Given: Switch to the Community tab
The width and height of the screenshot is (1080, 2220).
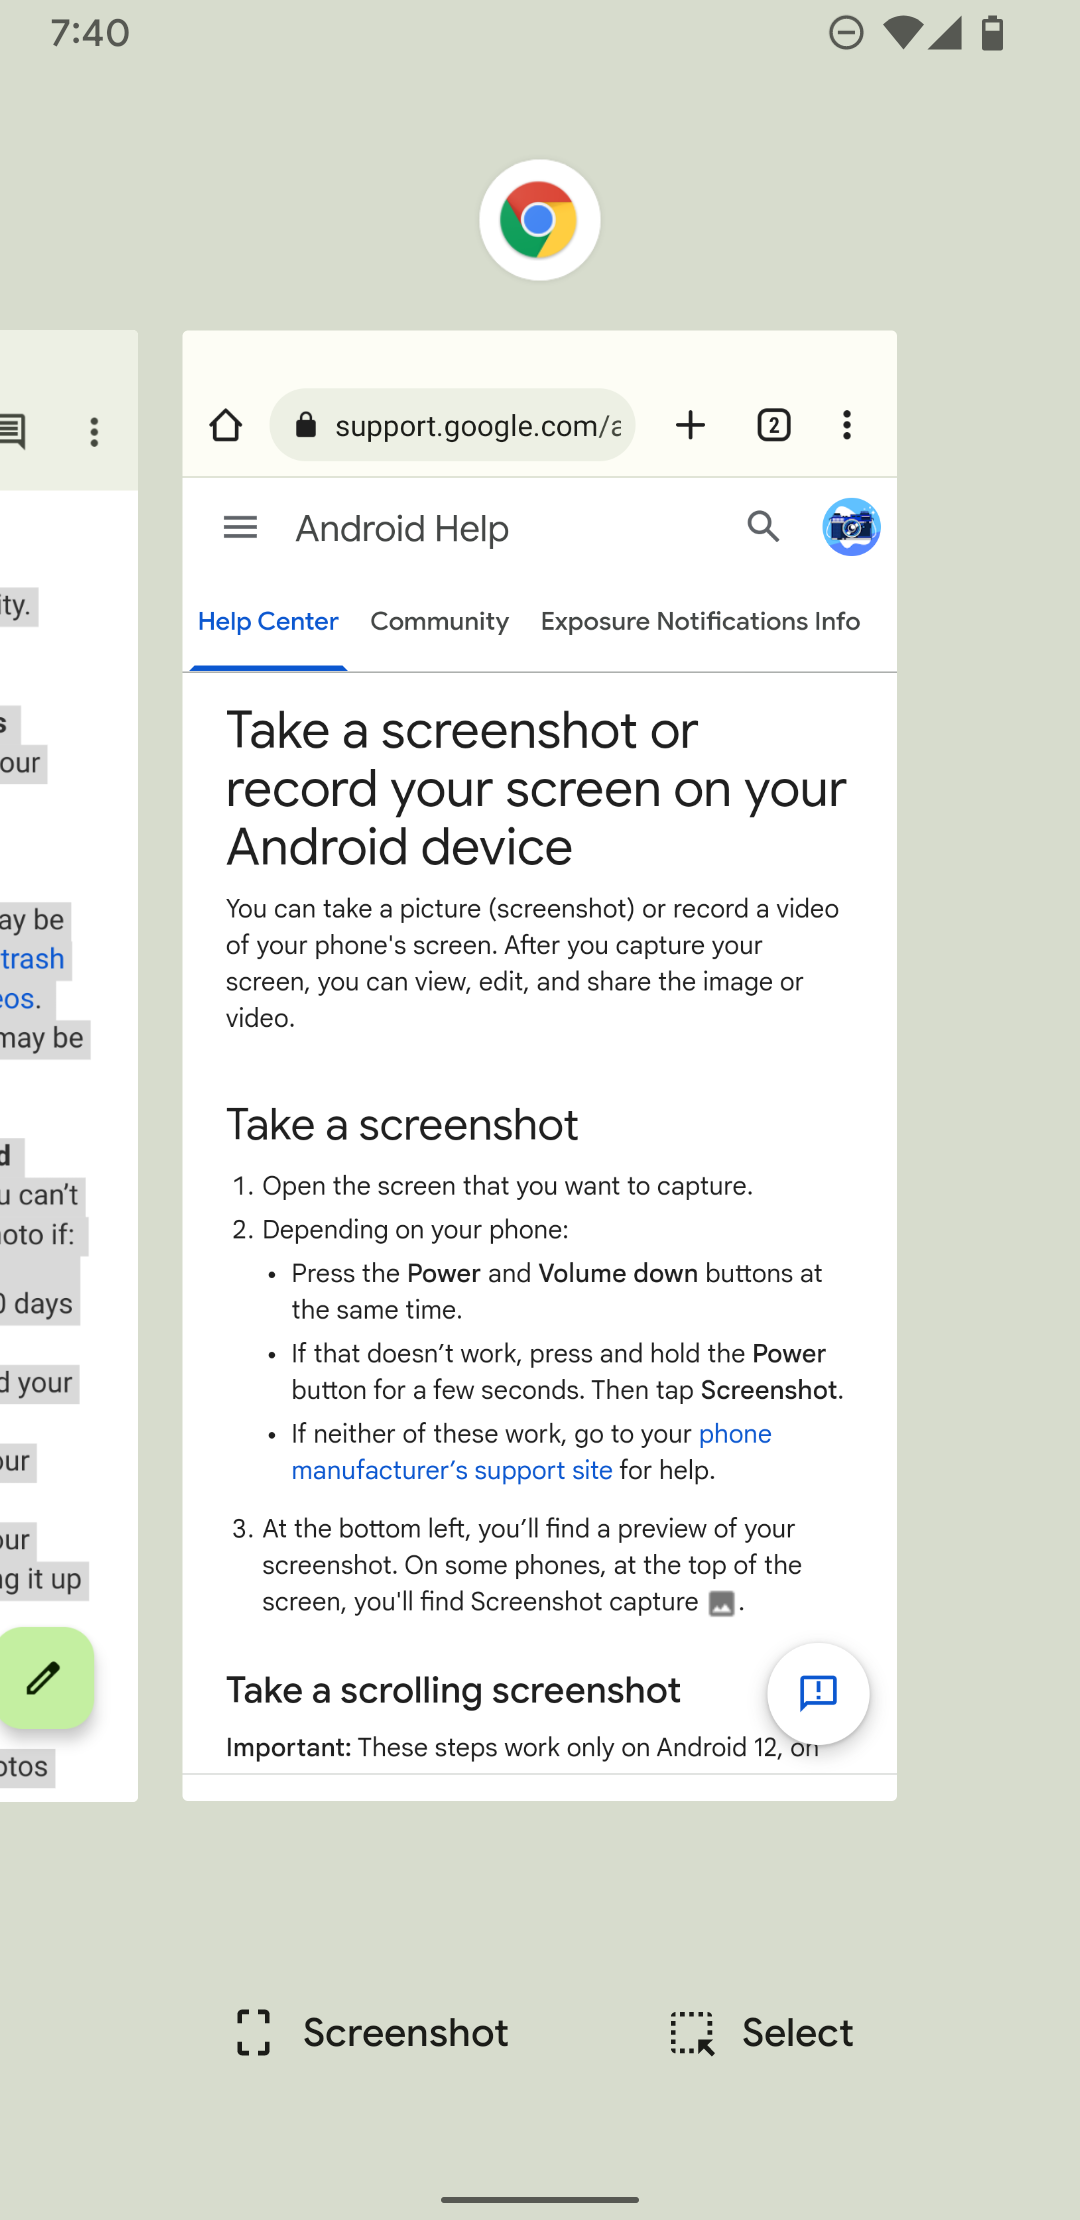Looking at the screenshot, I should click(440, 621).
